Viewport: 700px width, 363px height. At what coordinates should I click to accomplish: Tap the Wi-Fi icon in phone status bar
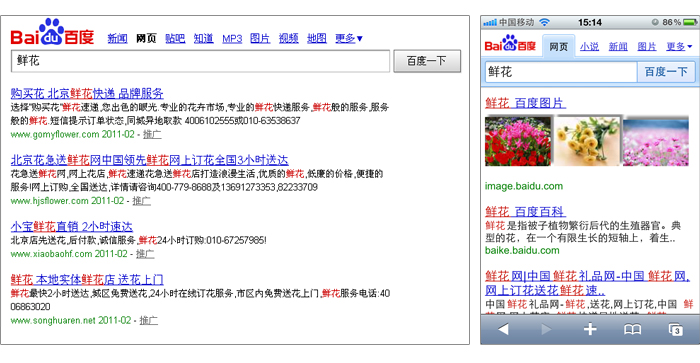point(544,22)
